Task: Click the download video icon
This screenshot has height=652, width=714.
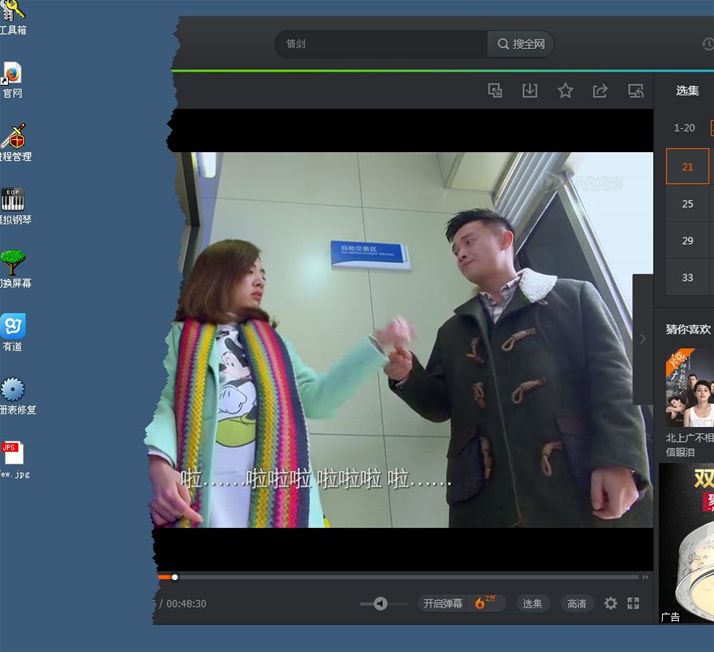Action: (x=530, y=91)
